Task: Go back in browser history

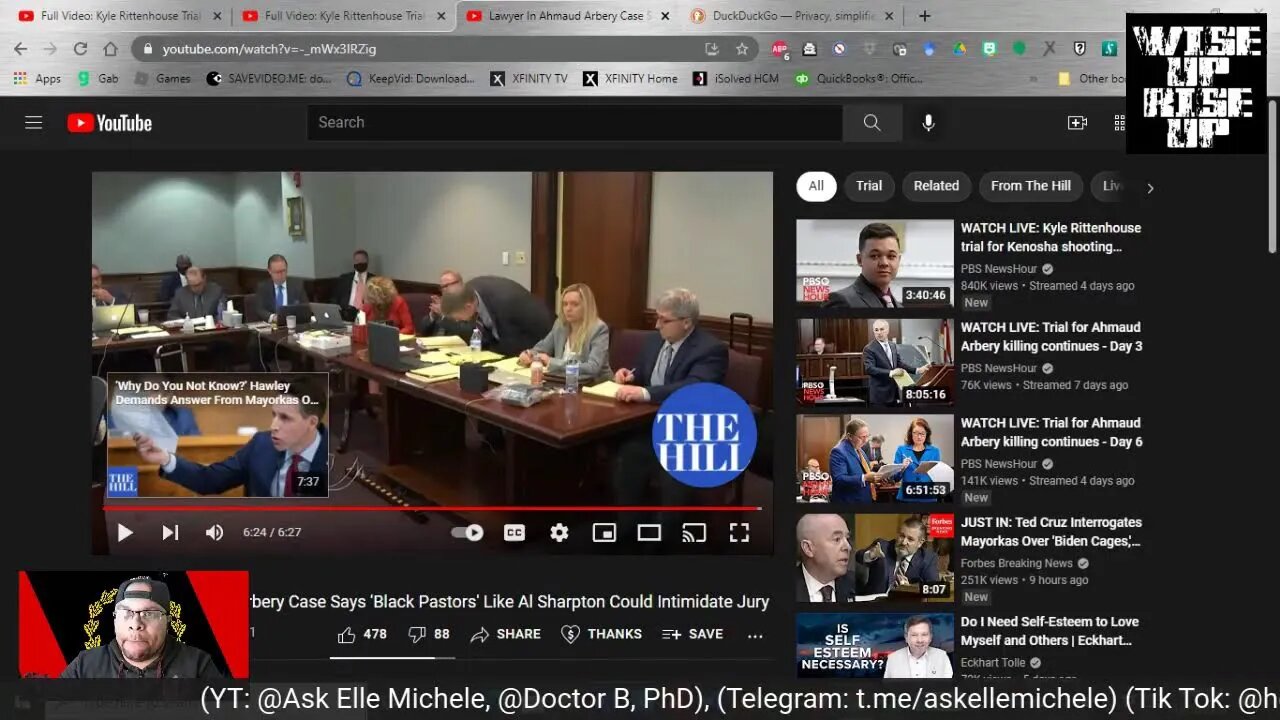Action: tap(20, 48)
